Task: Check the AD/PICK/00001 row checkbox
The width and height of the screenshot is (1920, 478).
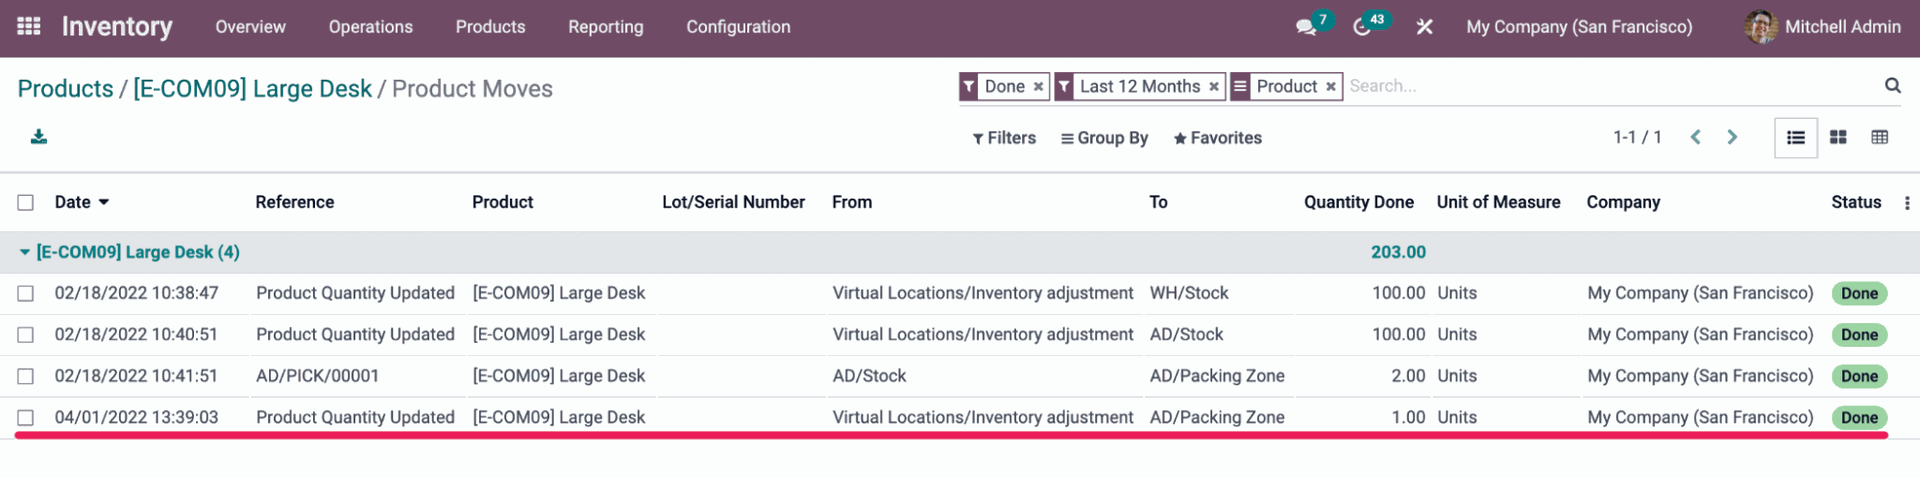Action: point(26,376)
